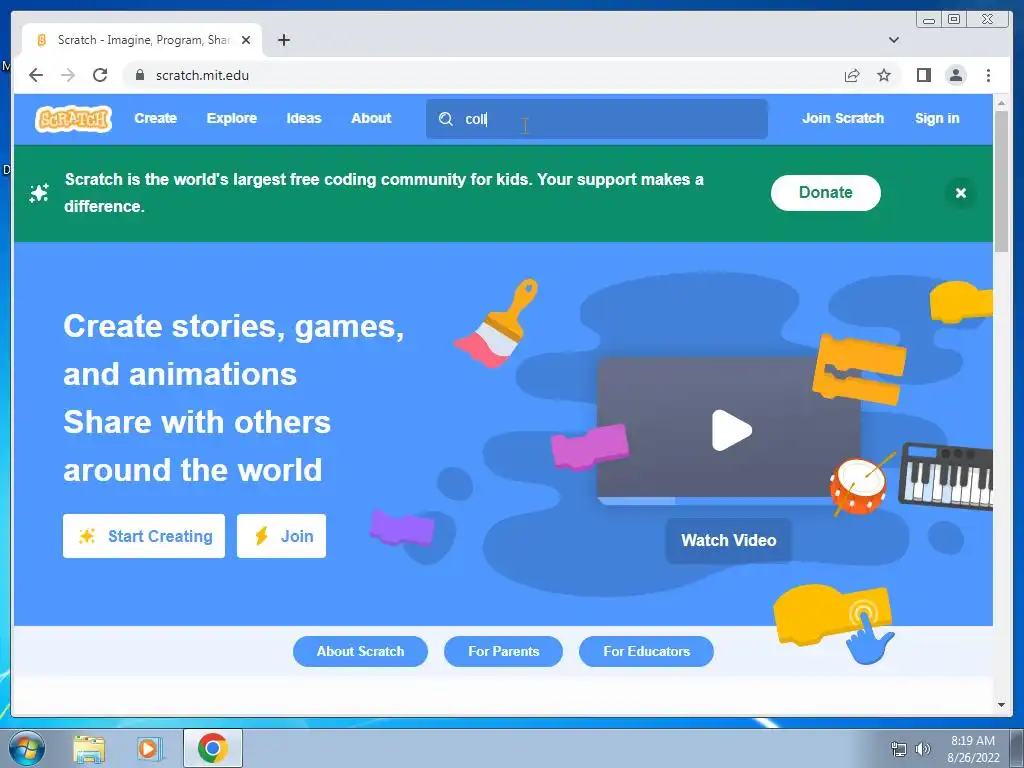Play the intro video
1024x768 pixels.
pyautogui.click(x=731, y=430)
